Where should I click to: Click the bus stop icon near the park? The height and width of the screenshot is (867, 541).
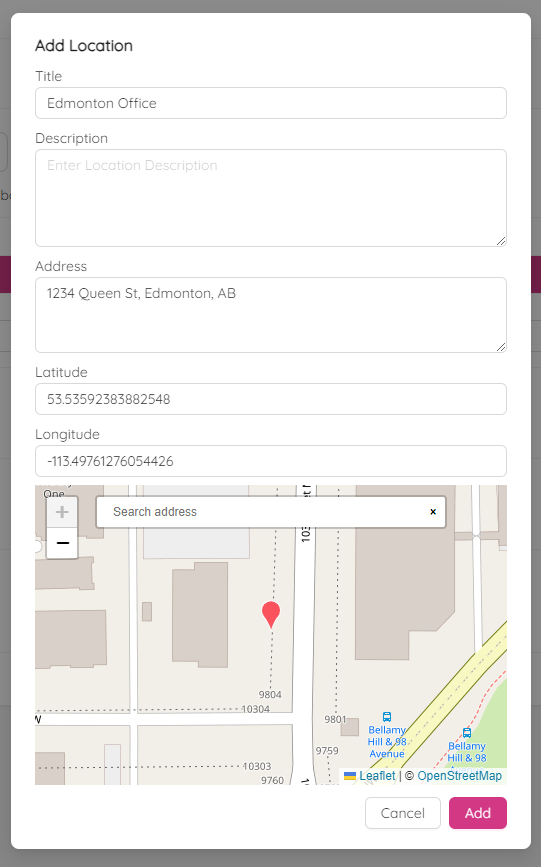tap(467, 733)
